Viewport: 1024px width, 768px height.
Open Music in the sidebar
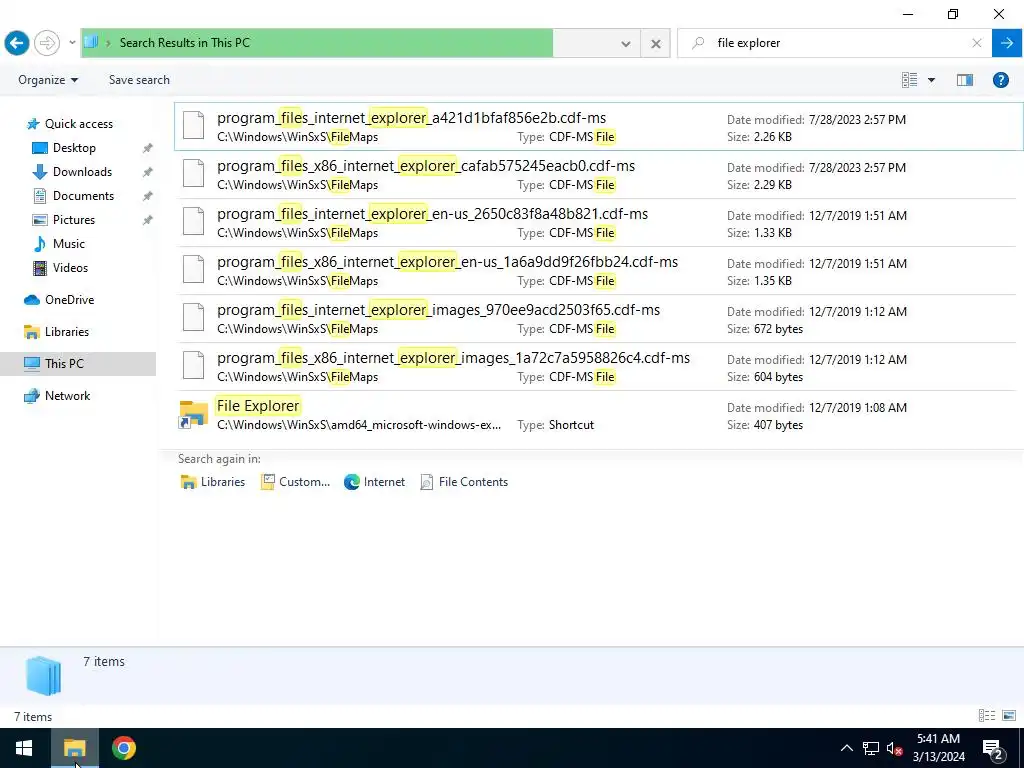click(x=69, y=244)
